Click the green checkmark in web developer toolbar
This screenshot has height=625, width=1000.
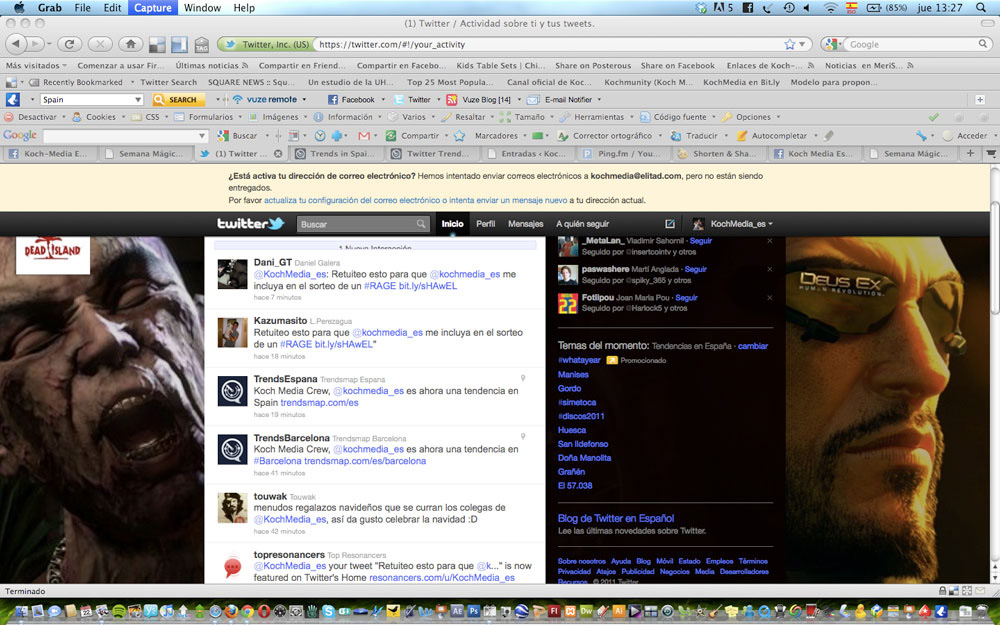coord(934,117)
